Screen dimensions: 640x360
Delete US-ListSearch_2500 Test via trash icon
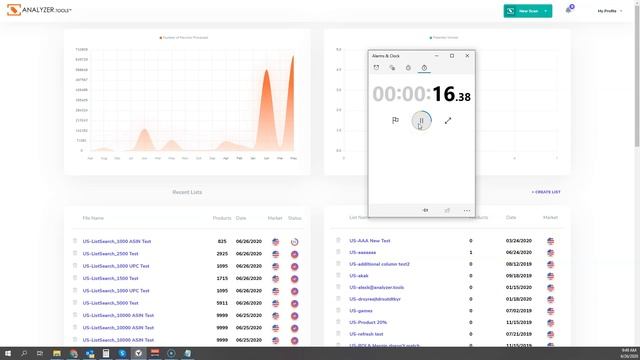pyautogui.click(x=75, y=253)
